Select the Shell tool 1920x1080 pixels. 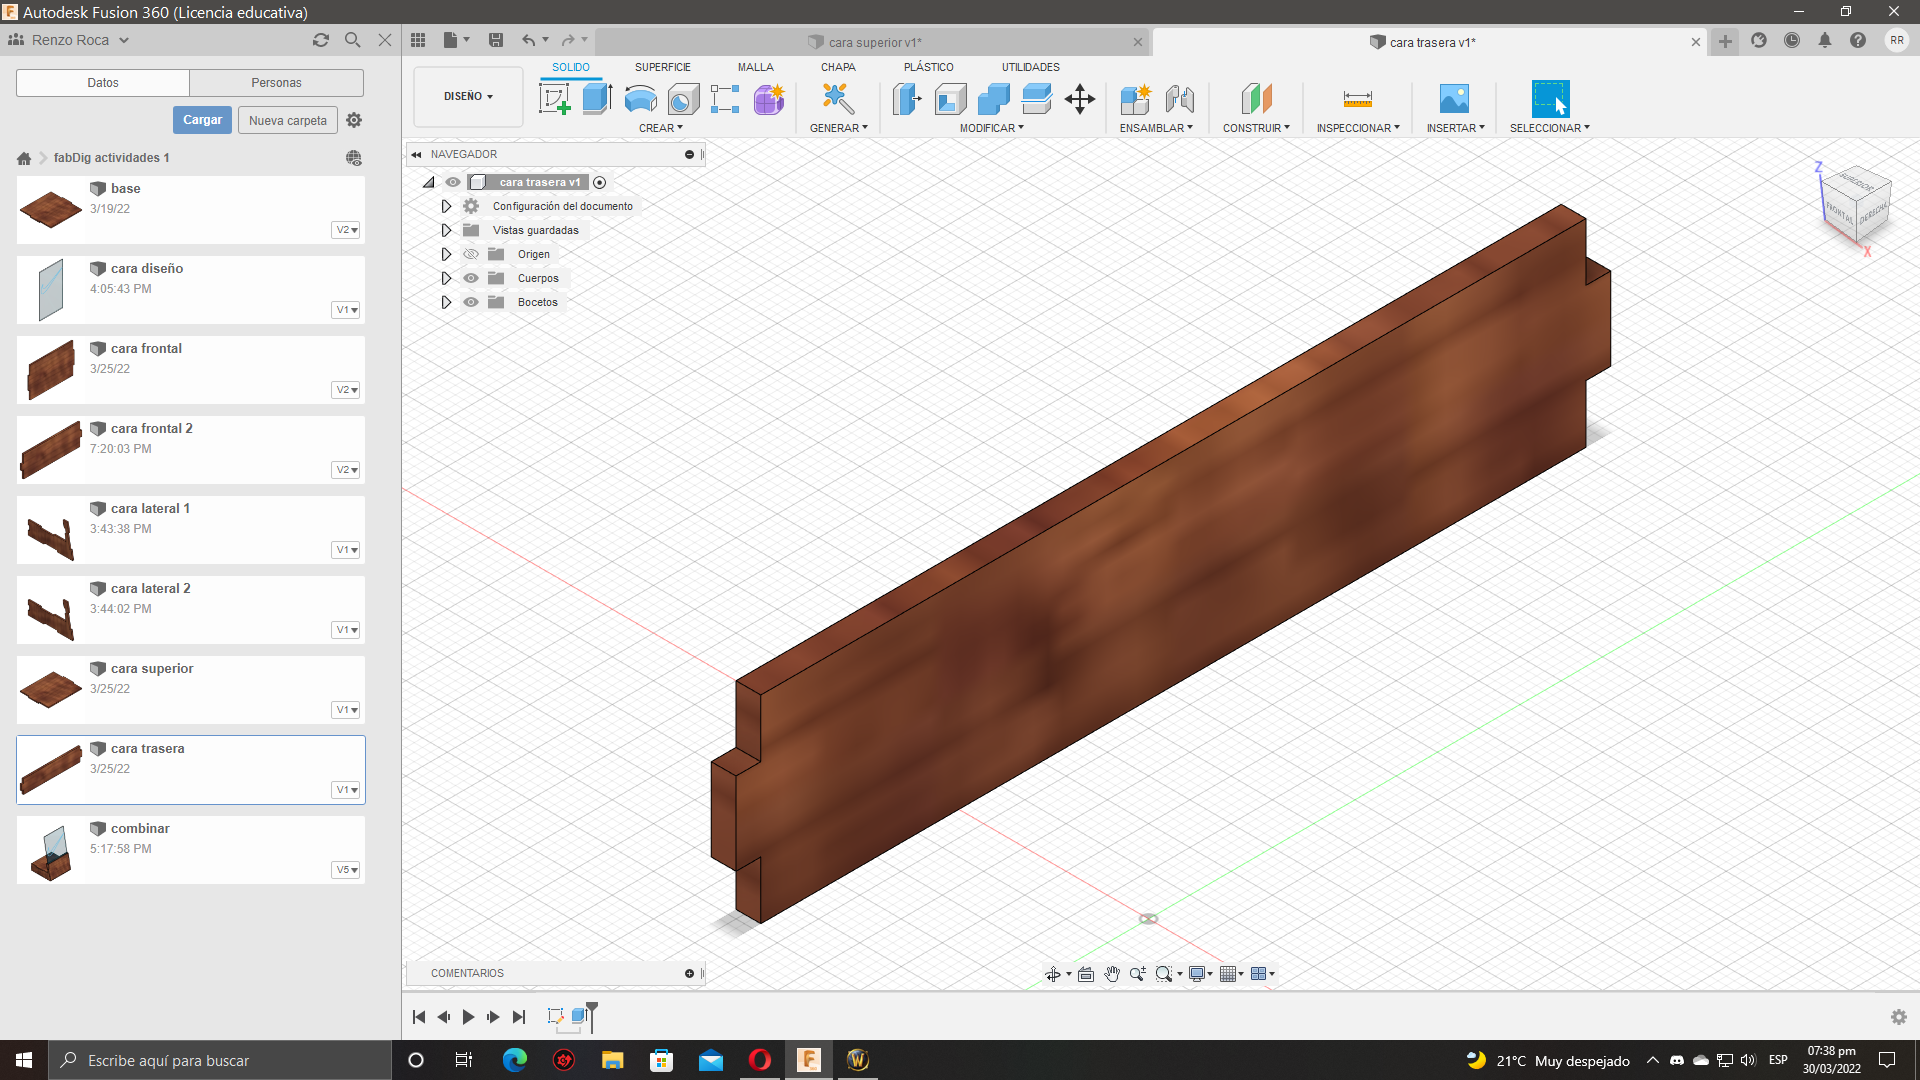coord(950,99)
